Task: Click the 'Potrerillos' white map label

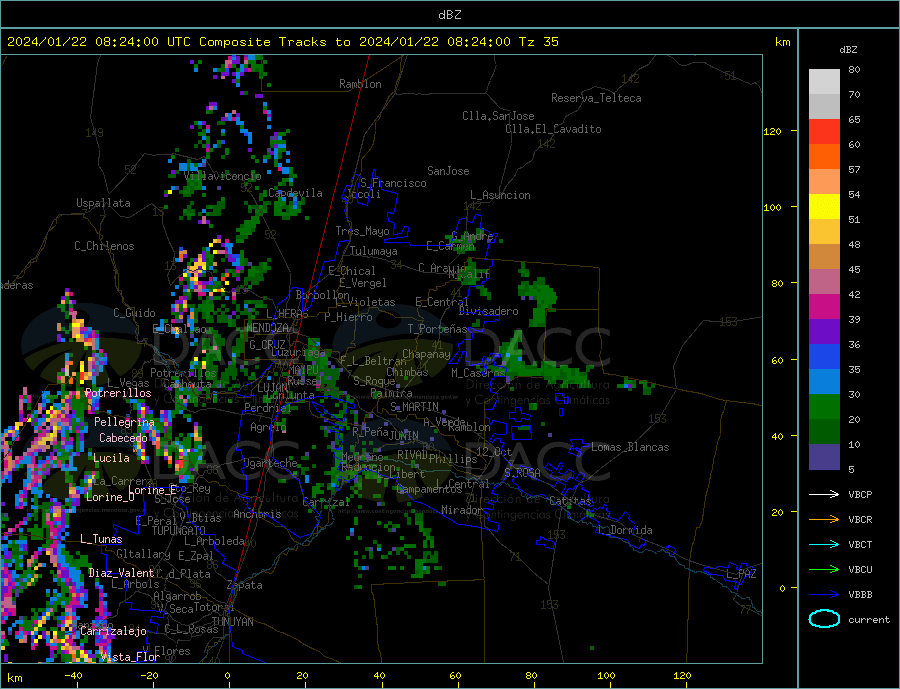Action: (x=118, y=393)
